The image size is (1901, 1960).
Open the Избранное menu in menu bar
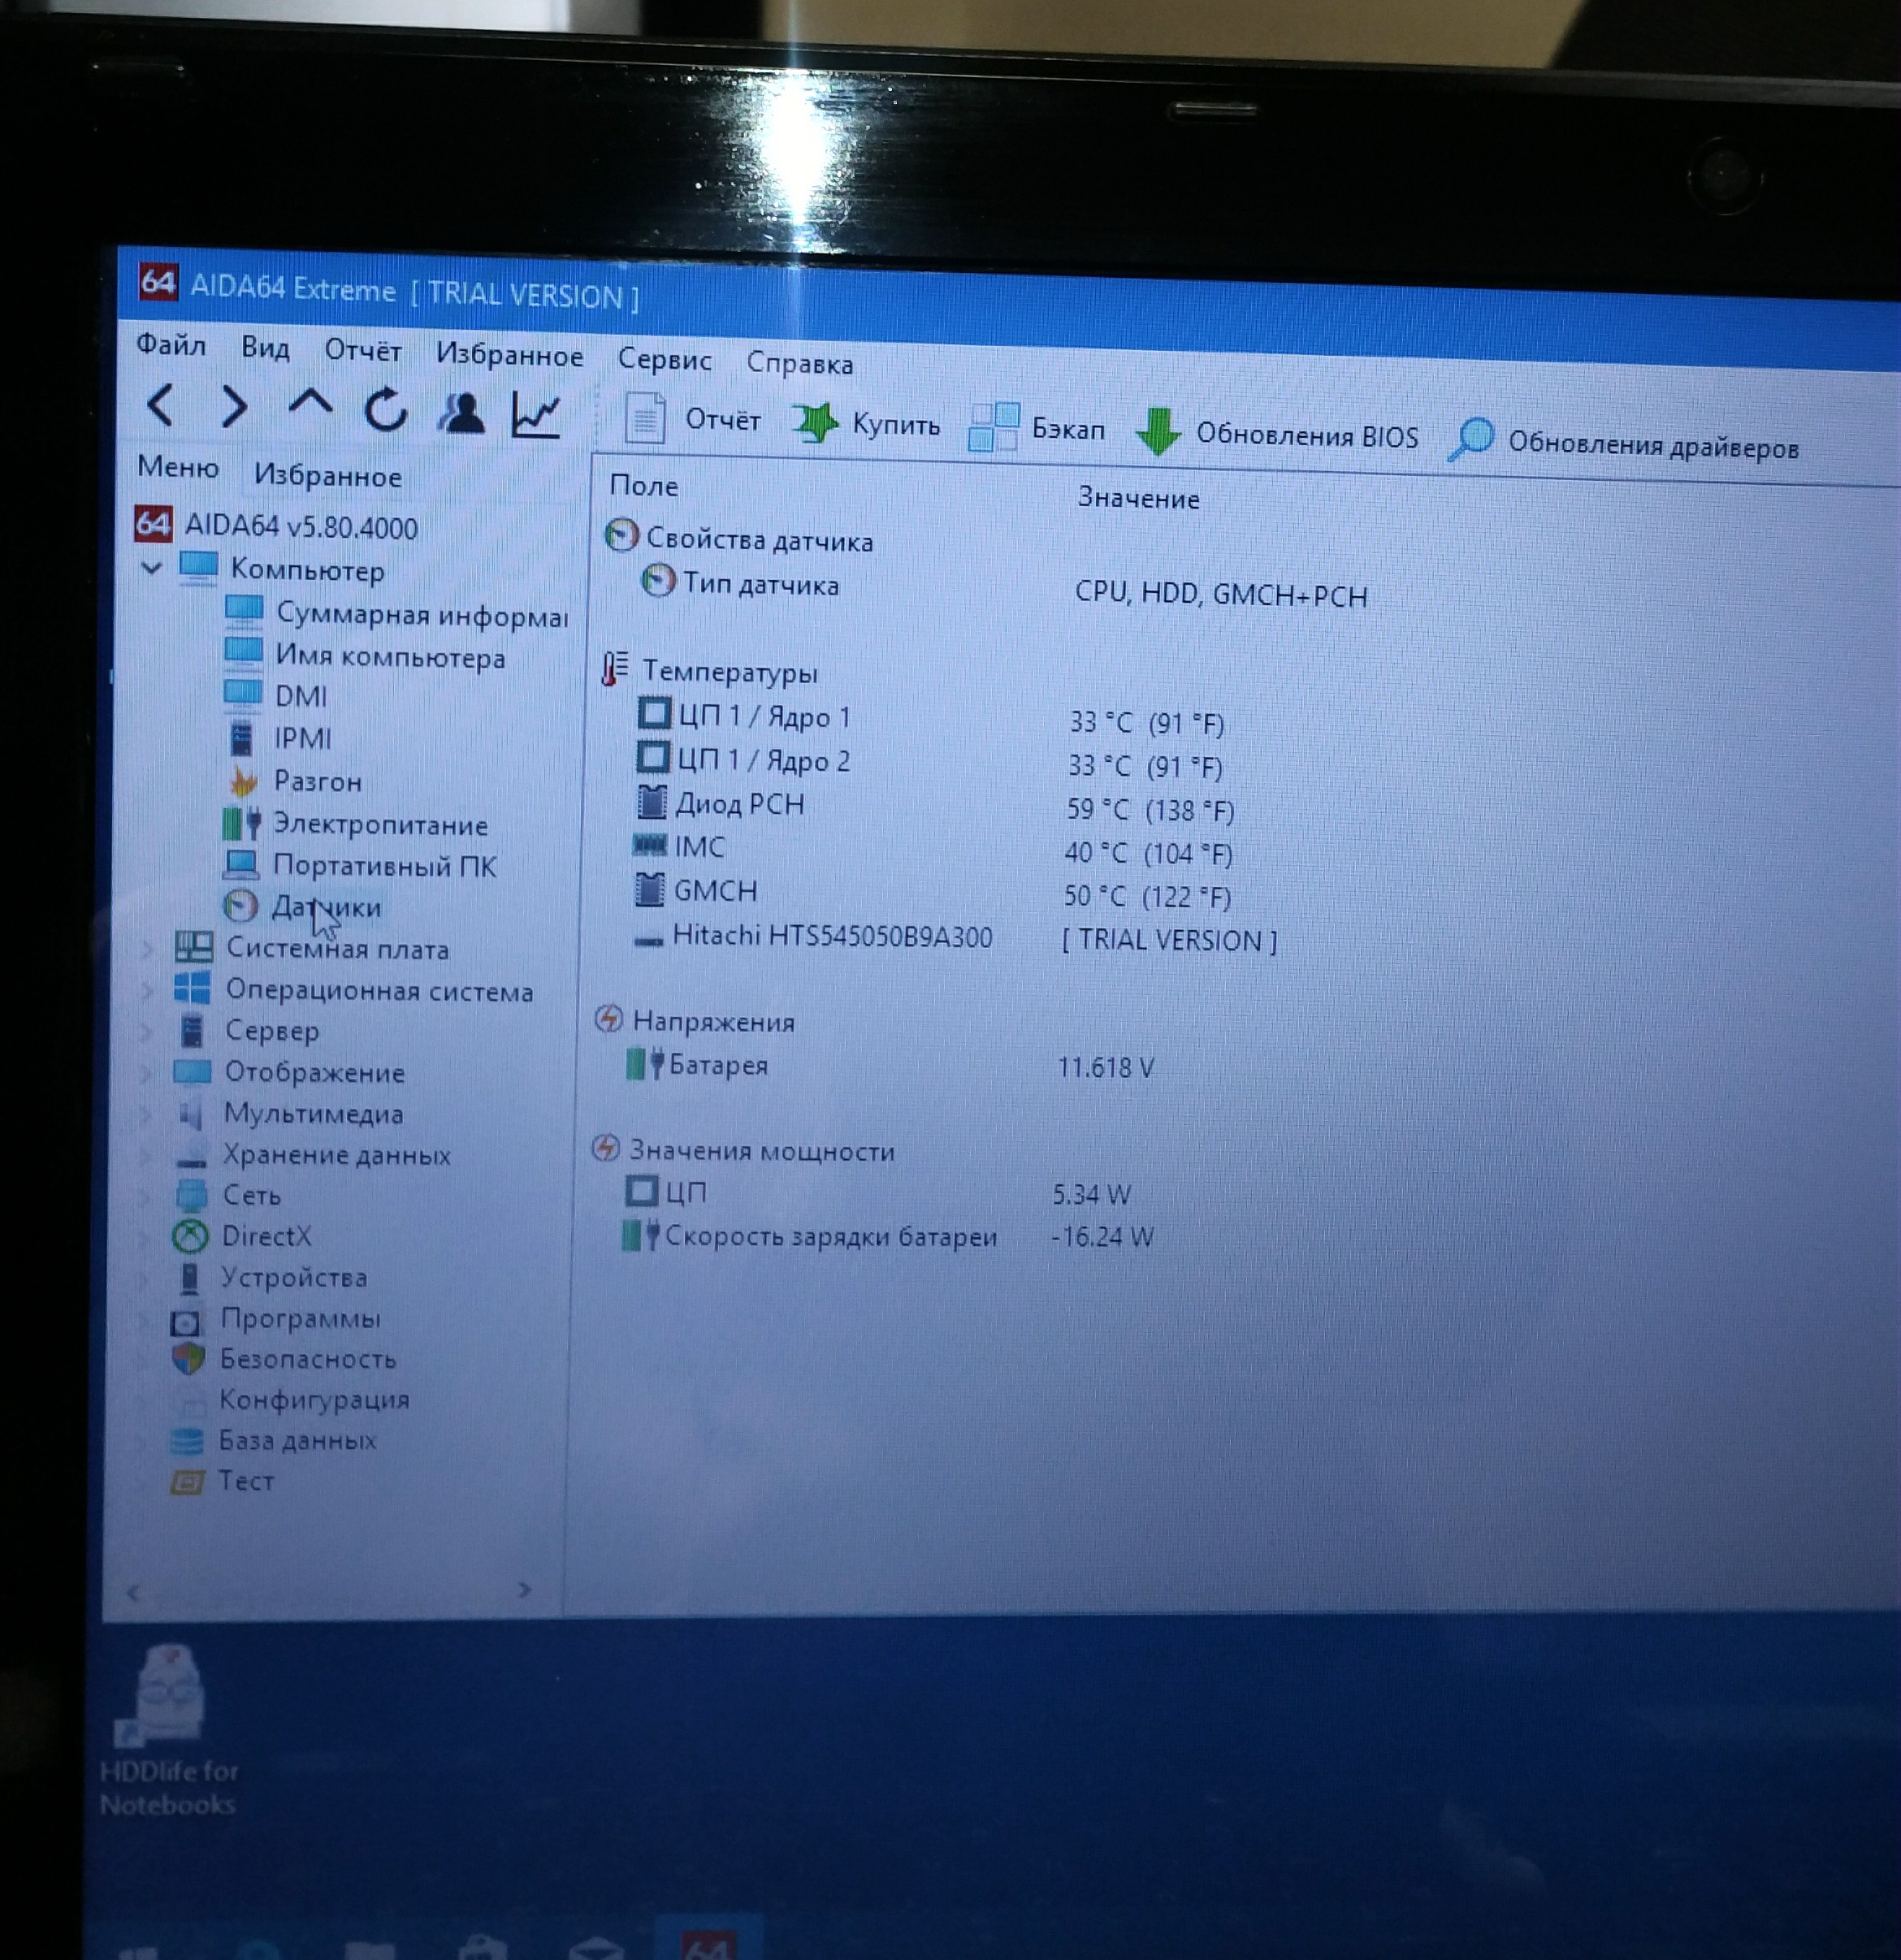(509, 355)
